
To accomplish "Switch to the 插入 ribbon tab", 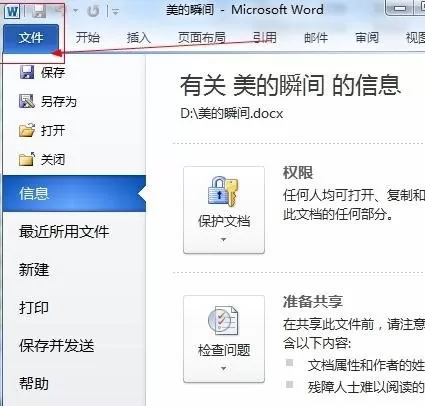I will click(138, 37).
